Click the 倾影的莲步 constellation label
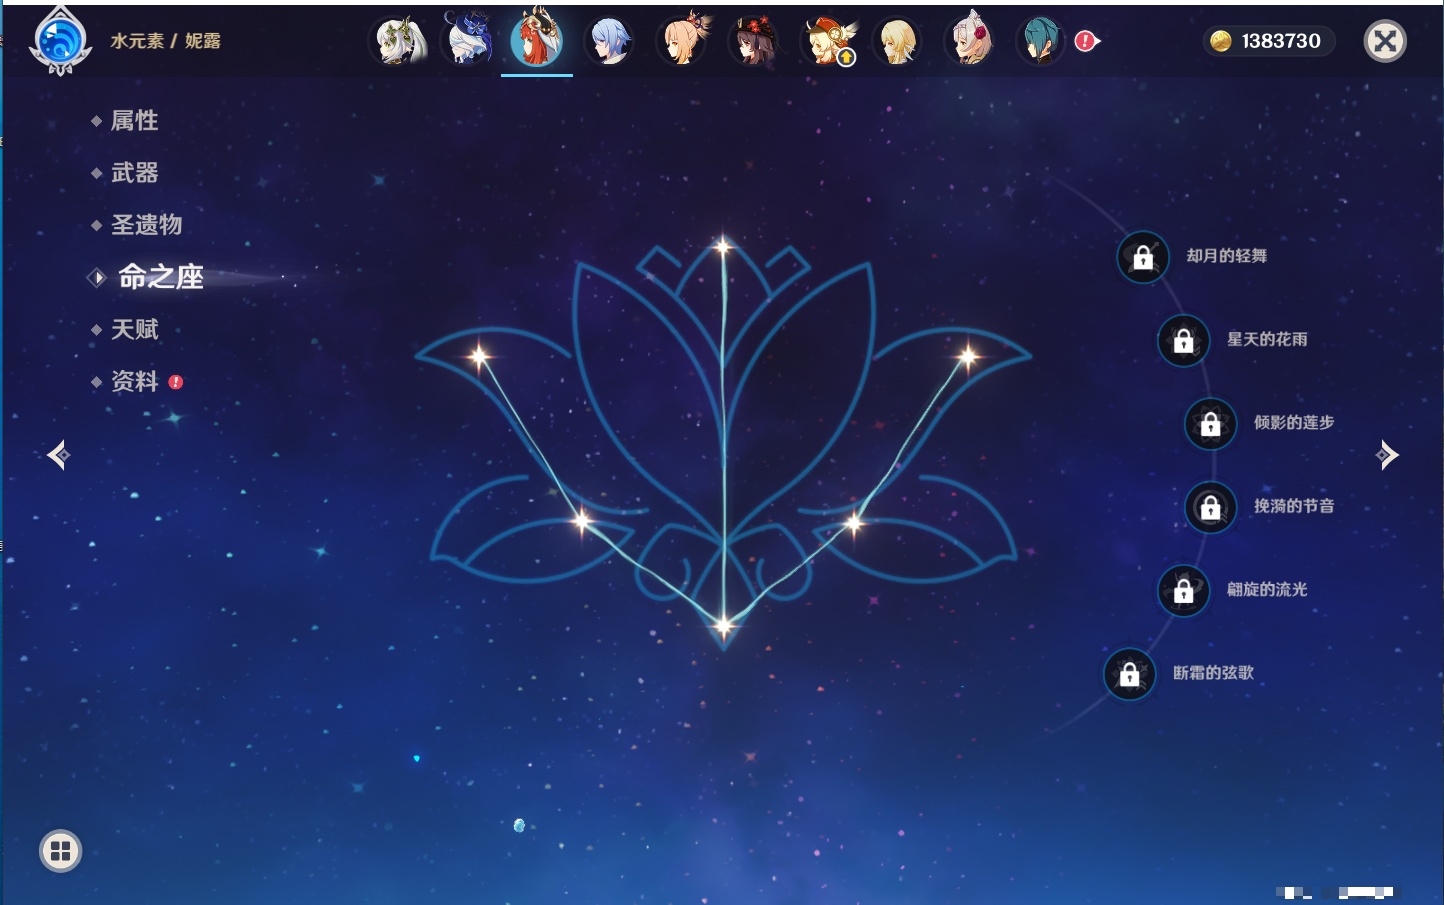Screen dimensions: 1444x905 tap(1294, 422)
